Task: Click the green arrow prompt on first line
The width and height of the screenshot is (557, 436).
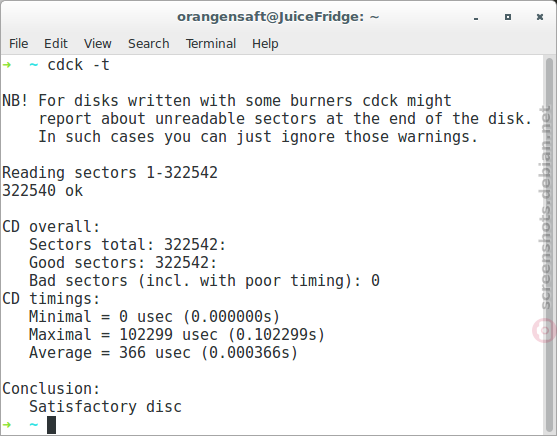Action: coord(6,65)
